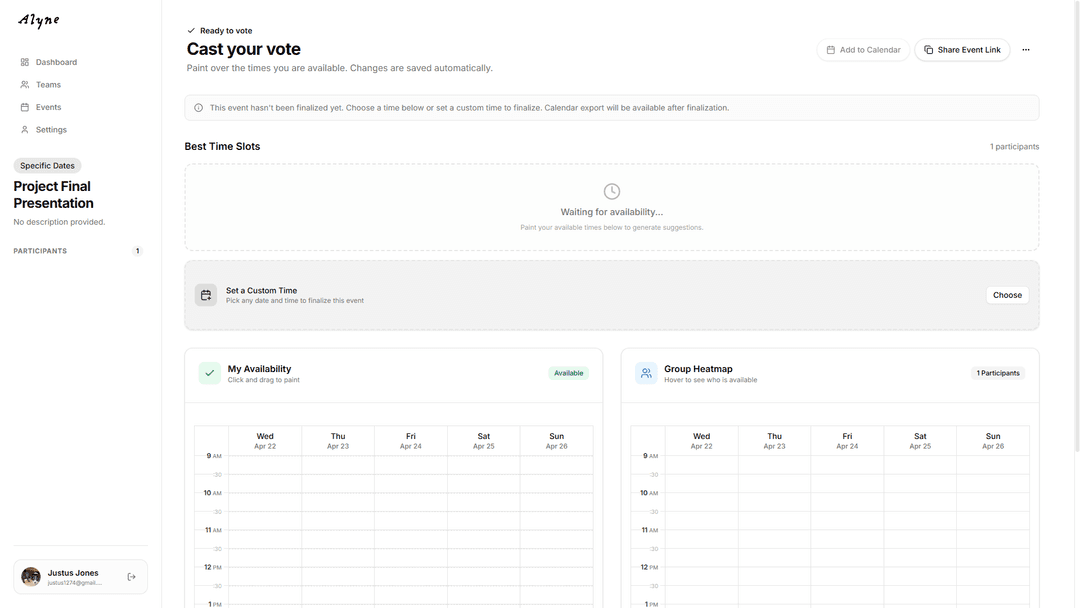Click the 9 AM label in My Availability
This screenshot has width=1080, height=608.
point(214,456)
